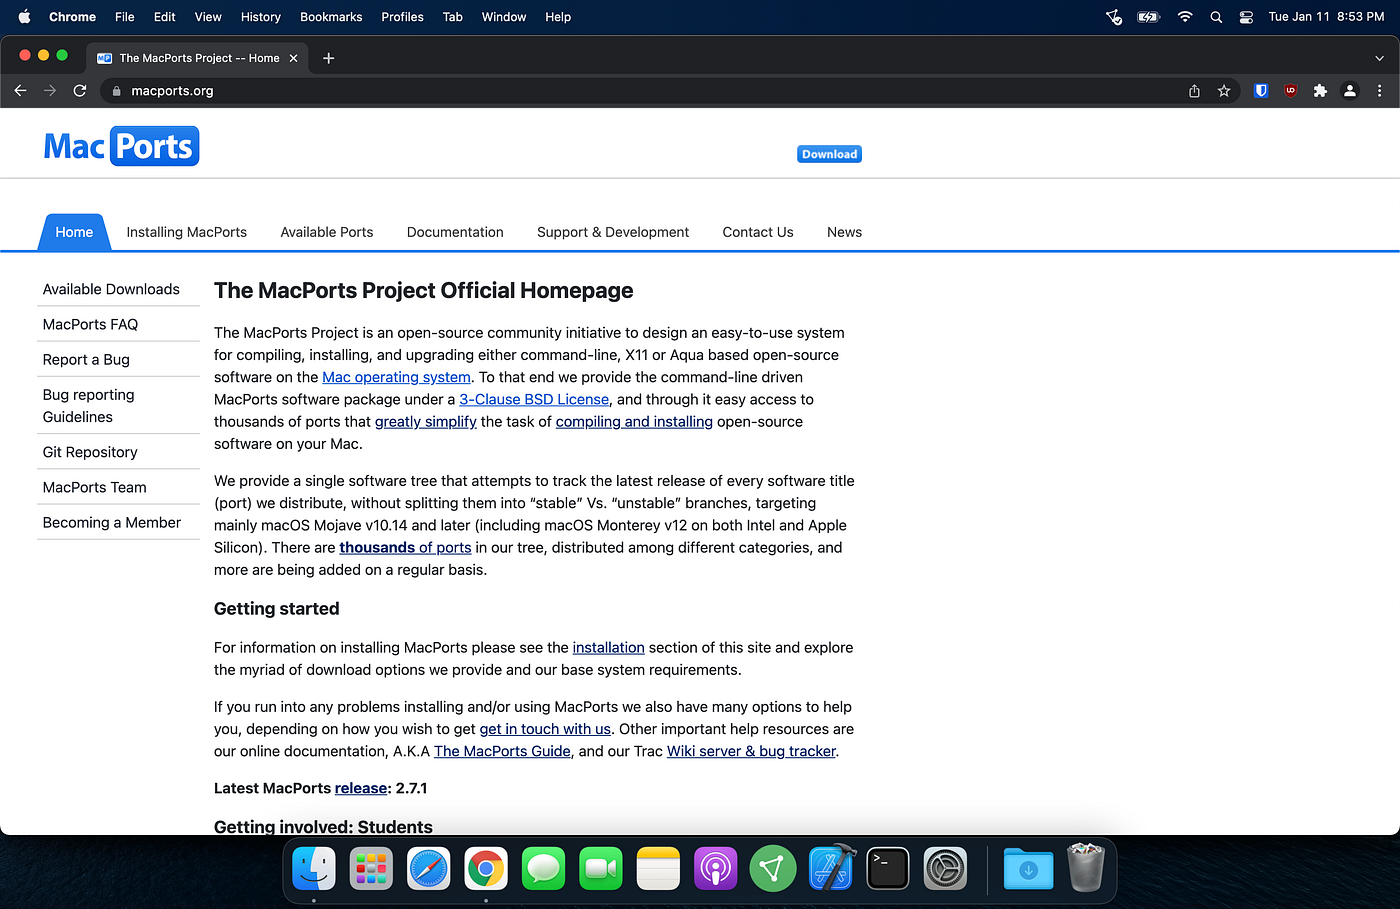Reload the macports.org page

point(80,90)
